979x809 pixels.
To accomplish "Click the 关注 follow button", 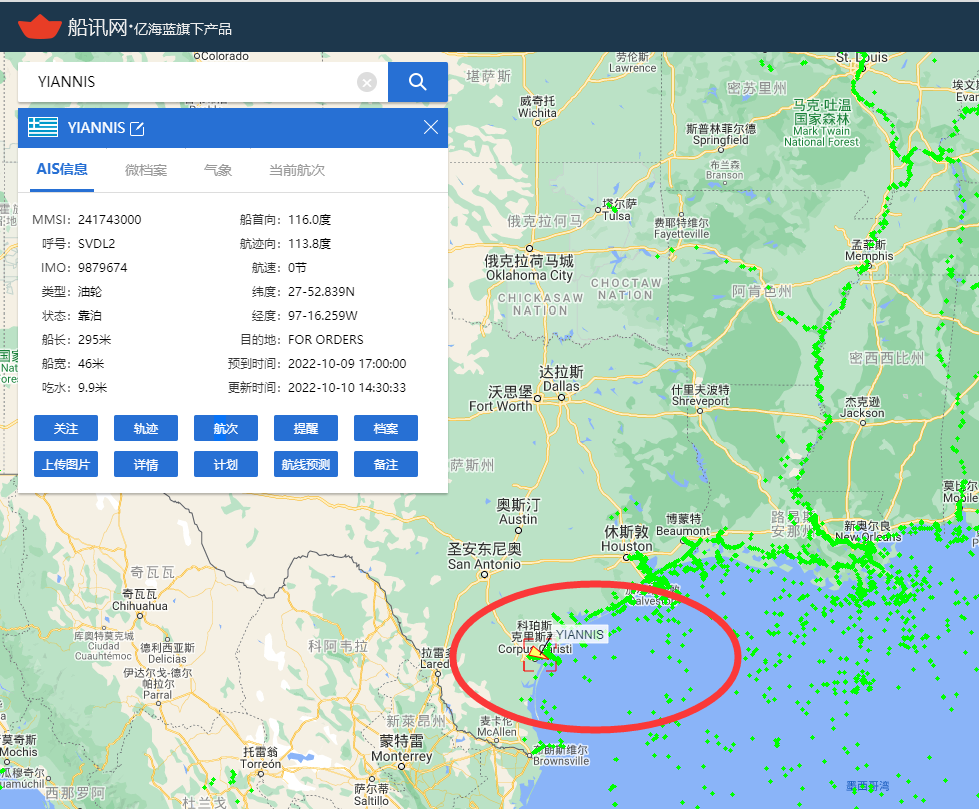I will [65, 428].
